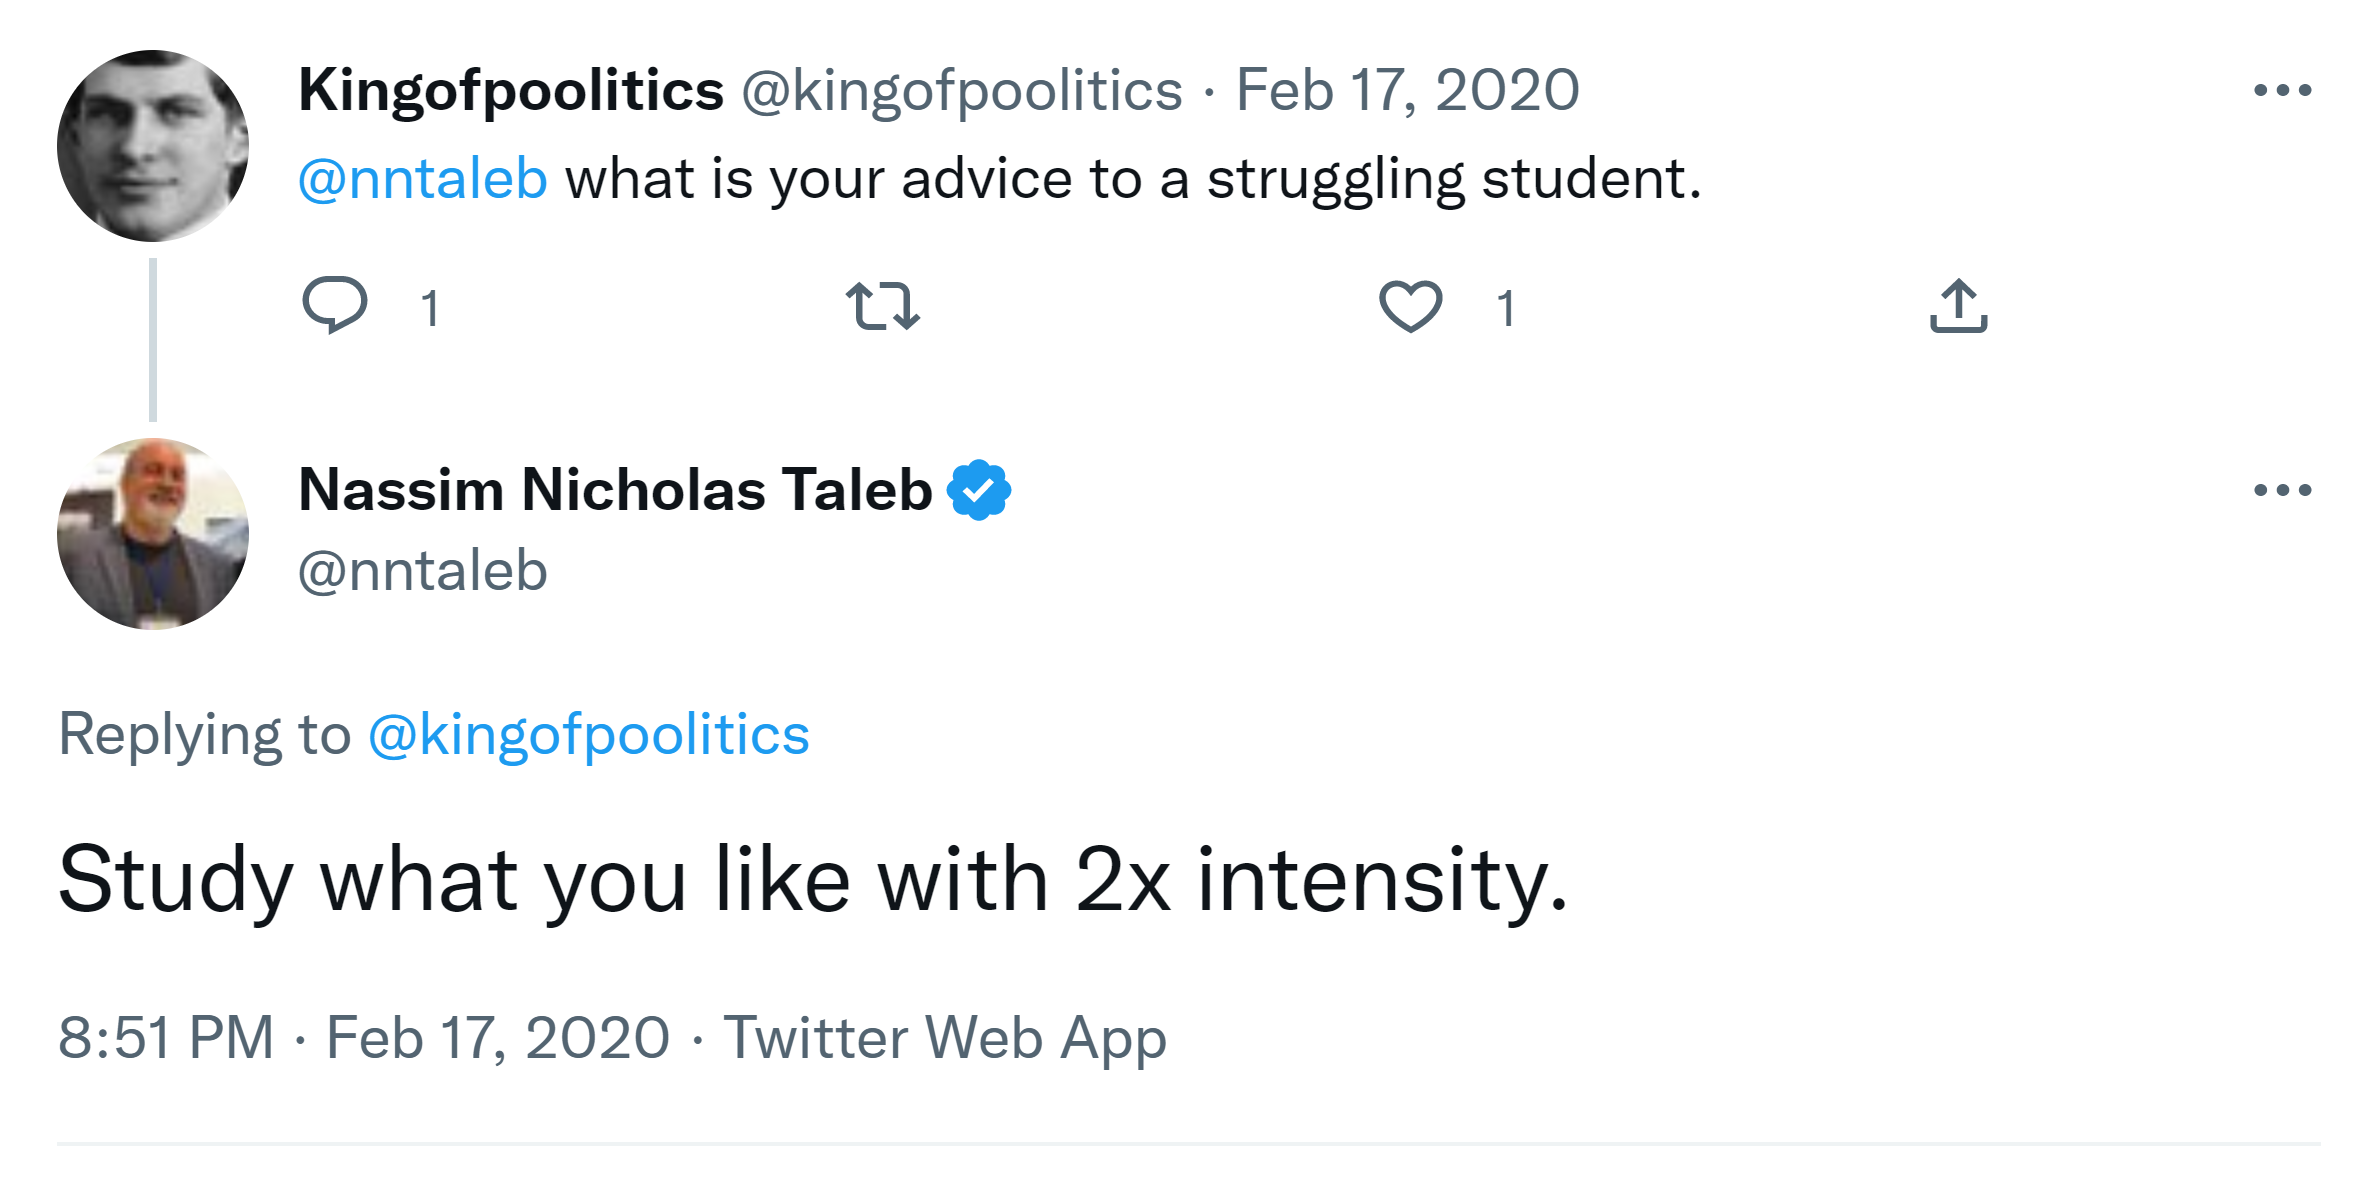Click the gray @nntaleb handle under Taleb's name
This screenshot has height=1181, width=2363.
[423, 571]
